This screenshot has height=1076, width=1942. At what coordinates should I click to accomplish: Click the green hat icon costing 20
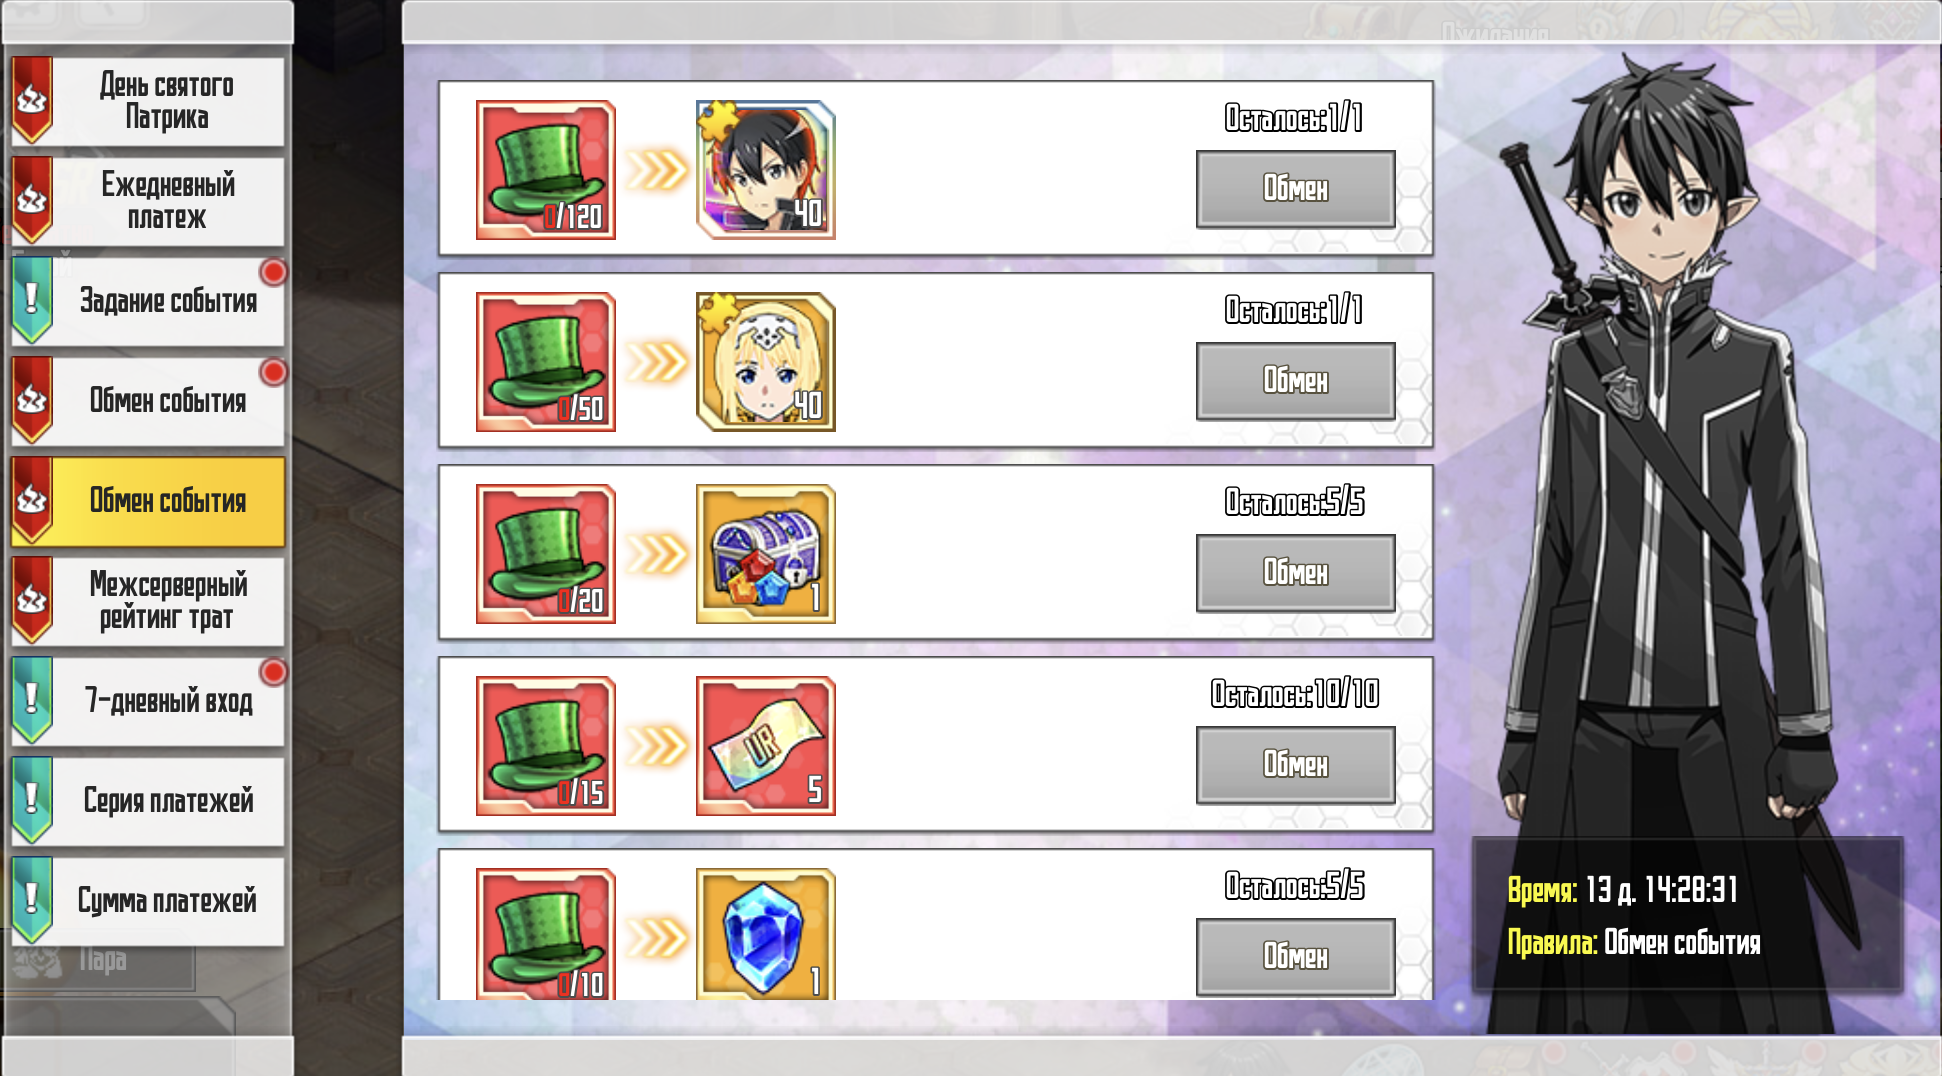(546, 554)
